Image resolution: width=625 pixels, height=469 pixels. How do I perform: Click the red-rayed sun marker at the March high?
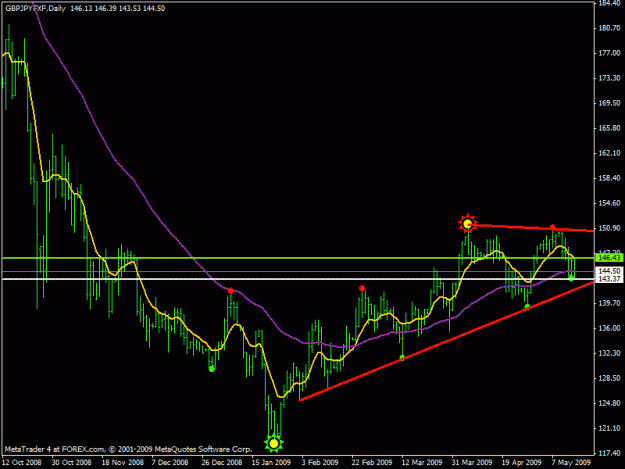468,224
